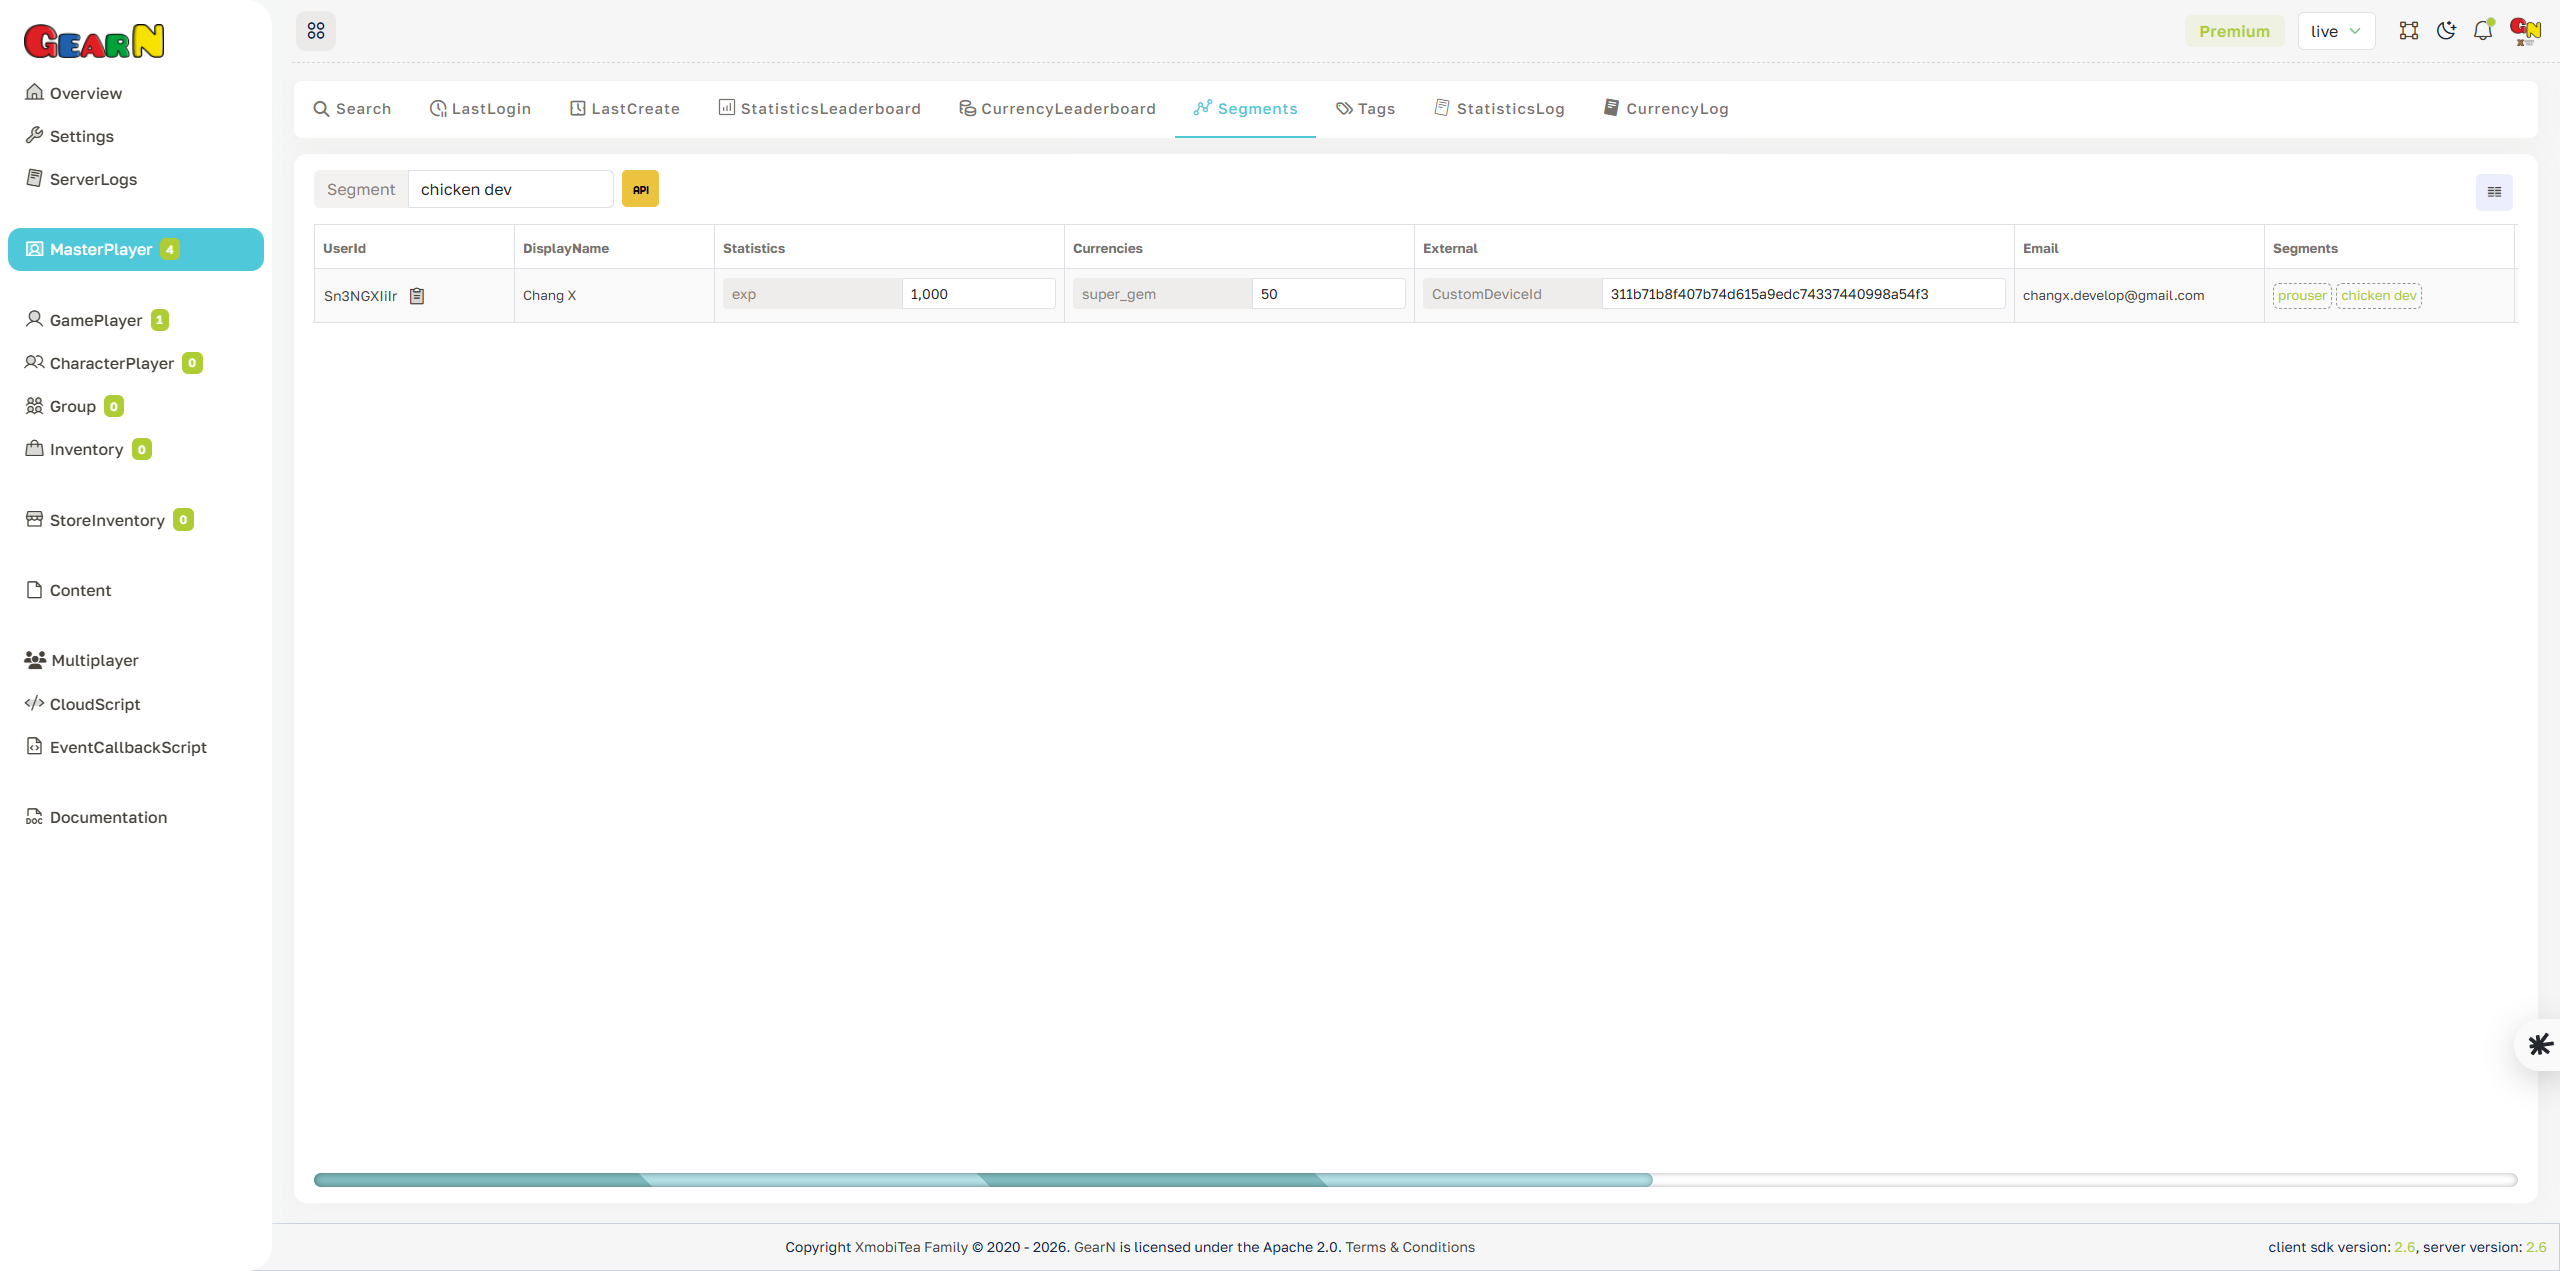Image resolution: width=2560 pixels, height=1271 pixels.
Task: Click the chicken dev segment input field
Action: click(510, 188)
